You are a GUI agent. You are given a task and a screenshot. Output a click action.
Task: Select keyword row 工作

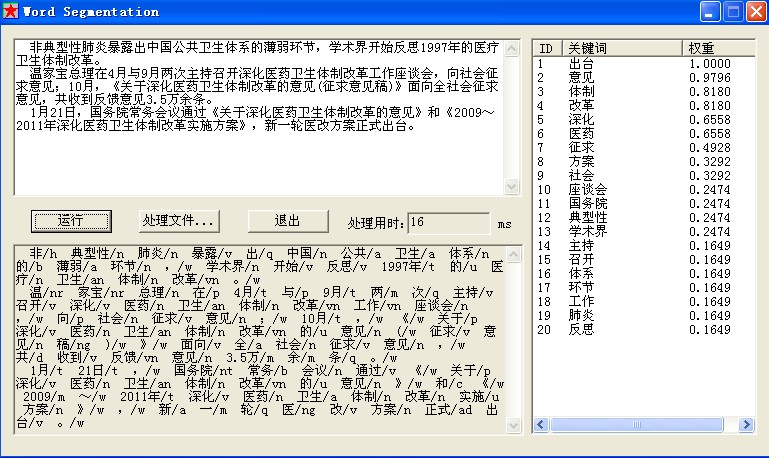644,302
